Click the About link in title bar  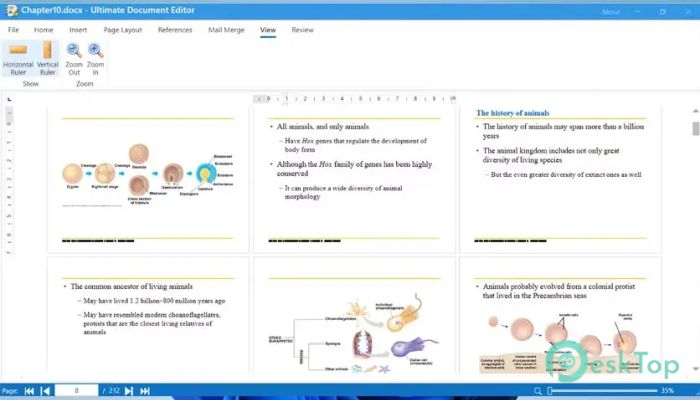610,12
